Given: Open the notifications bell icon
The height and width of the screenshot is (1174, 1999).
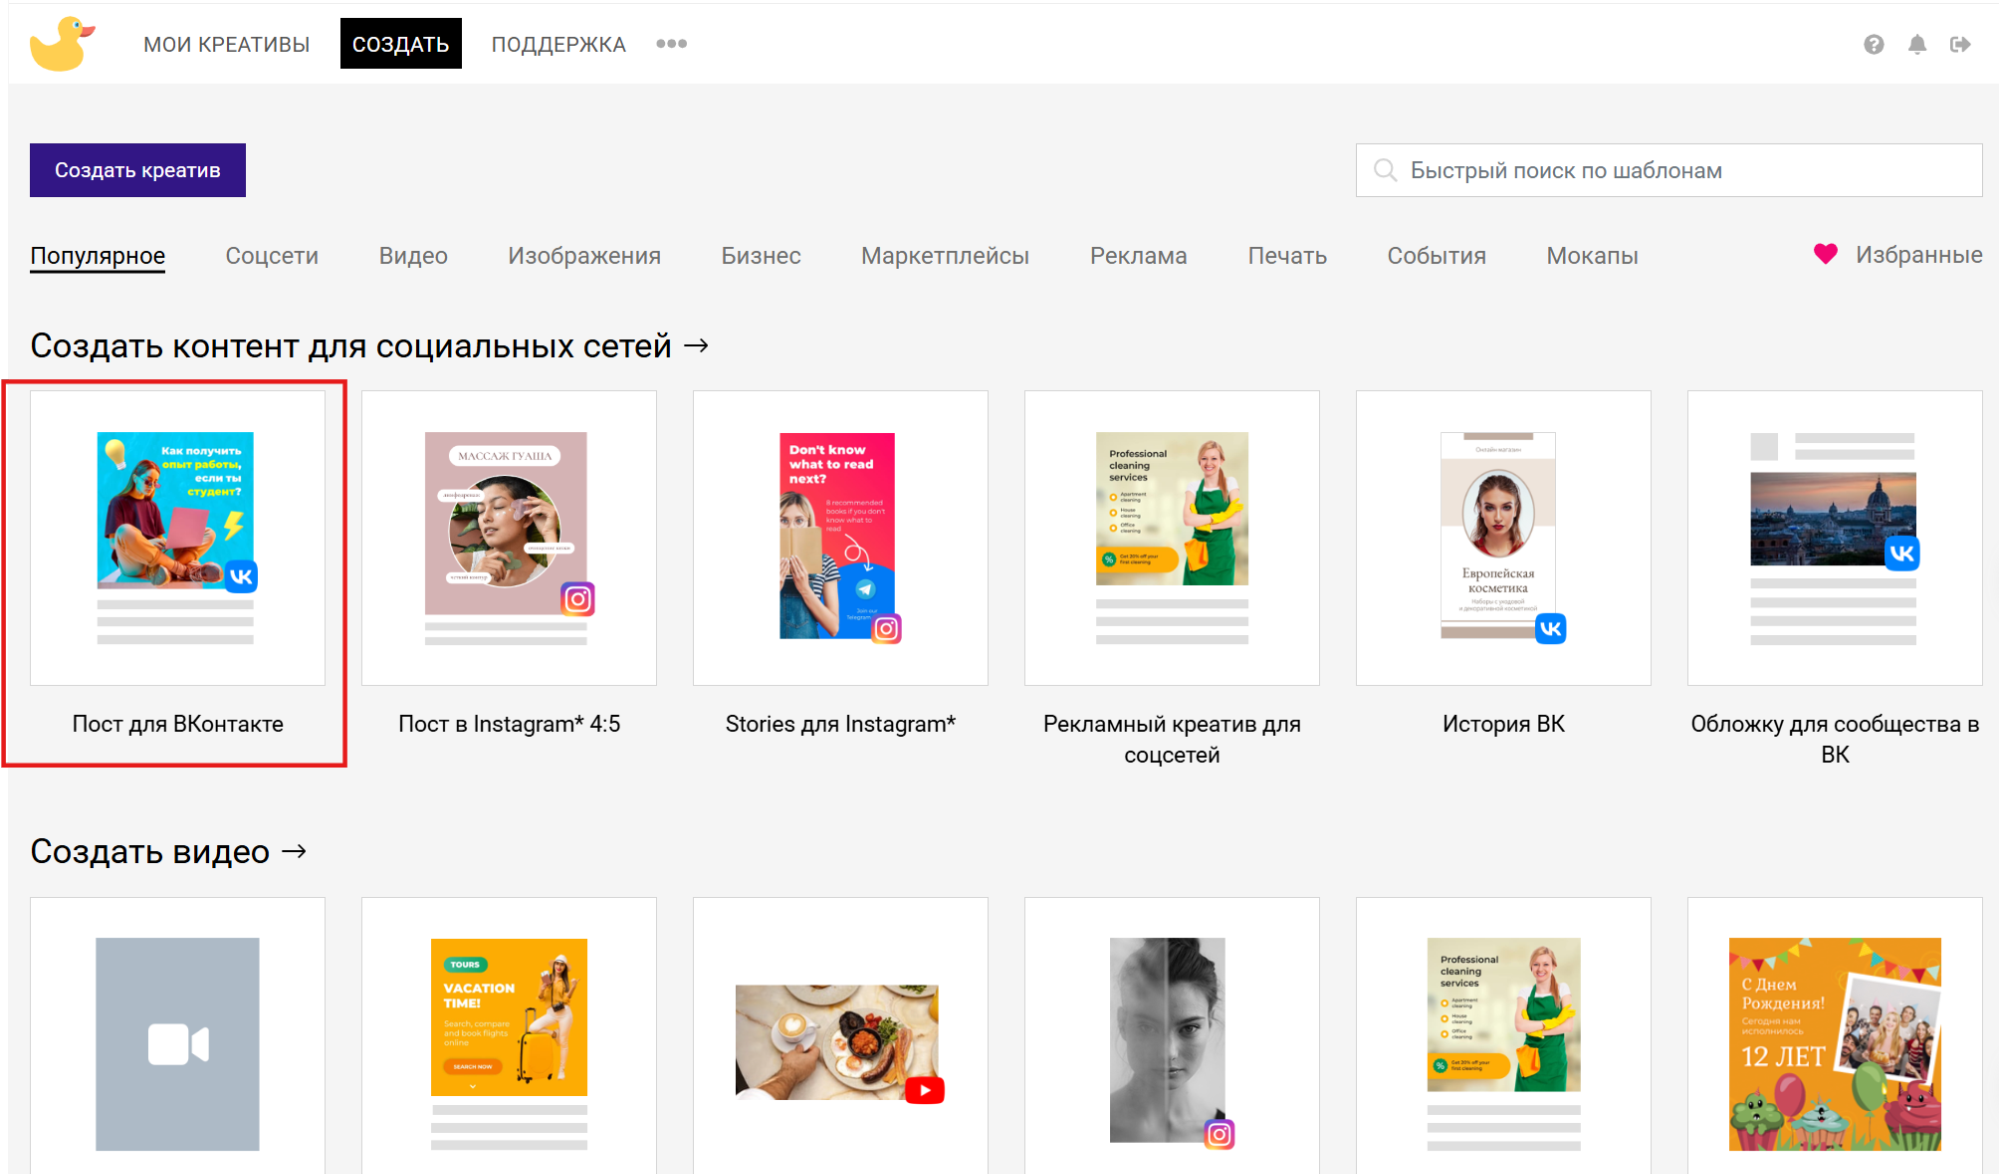Looking at the screenshot, I should click(x=1916, y=44).
